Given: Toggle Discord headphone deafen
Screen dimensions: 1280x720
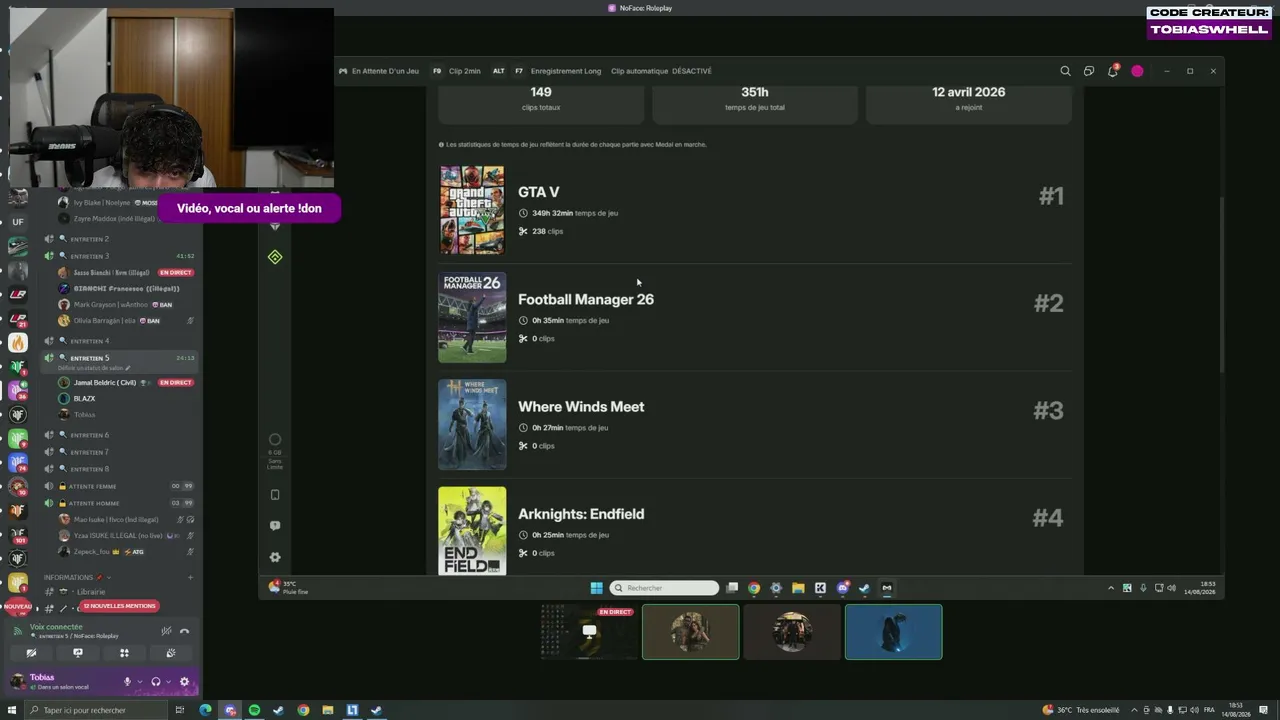Looking at the screenshot, I should 155,682.
